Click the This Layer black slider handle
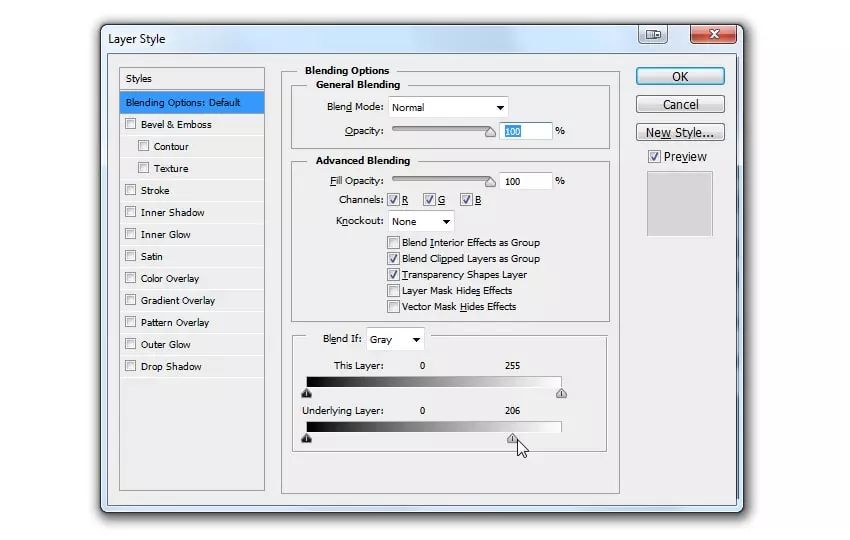Screen dimensions: 850x540 click(306, 394)
